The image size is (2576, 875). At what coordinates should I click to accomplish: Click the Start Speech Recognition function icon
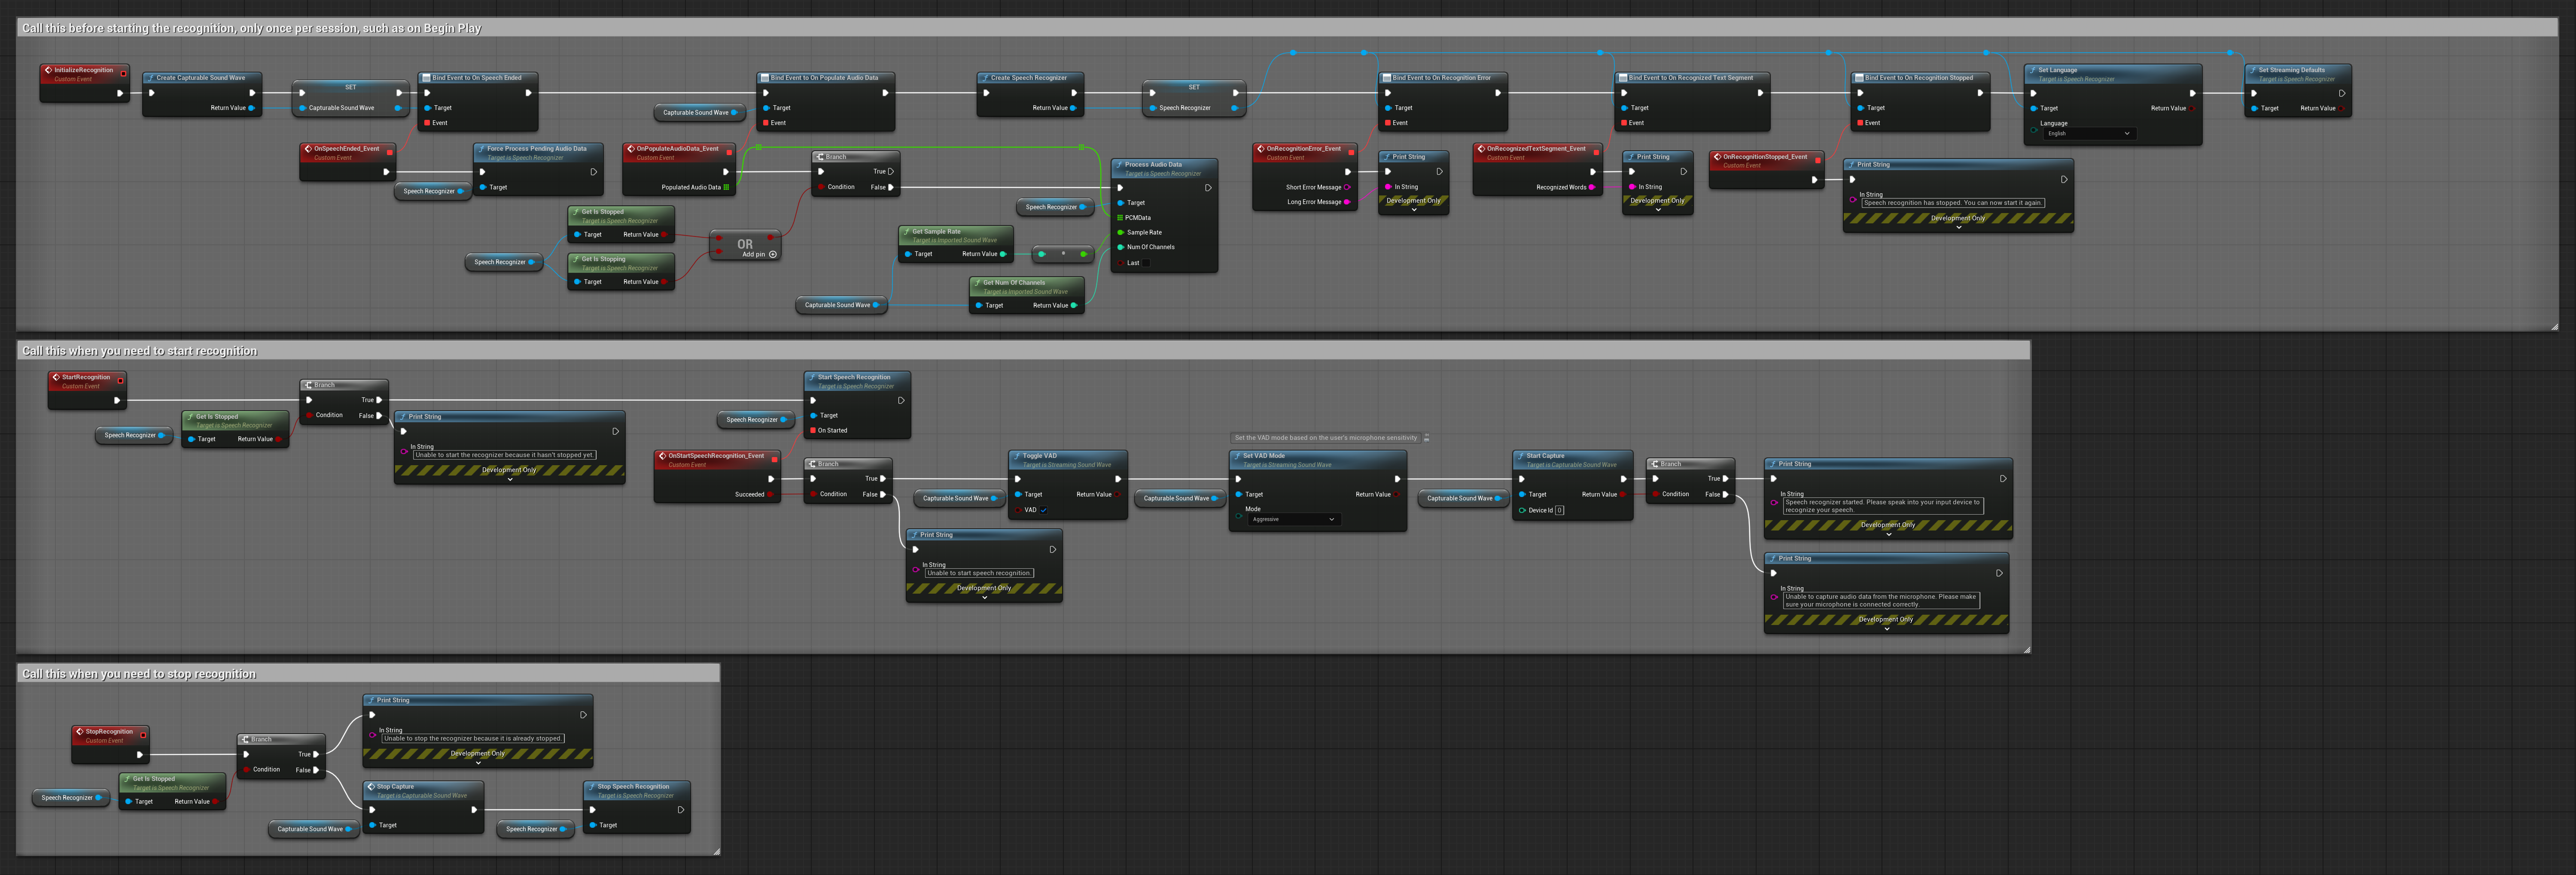pos(812,378)
